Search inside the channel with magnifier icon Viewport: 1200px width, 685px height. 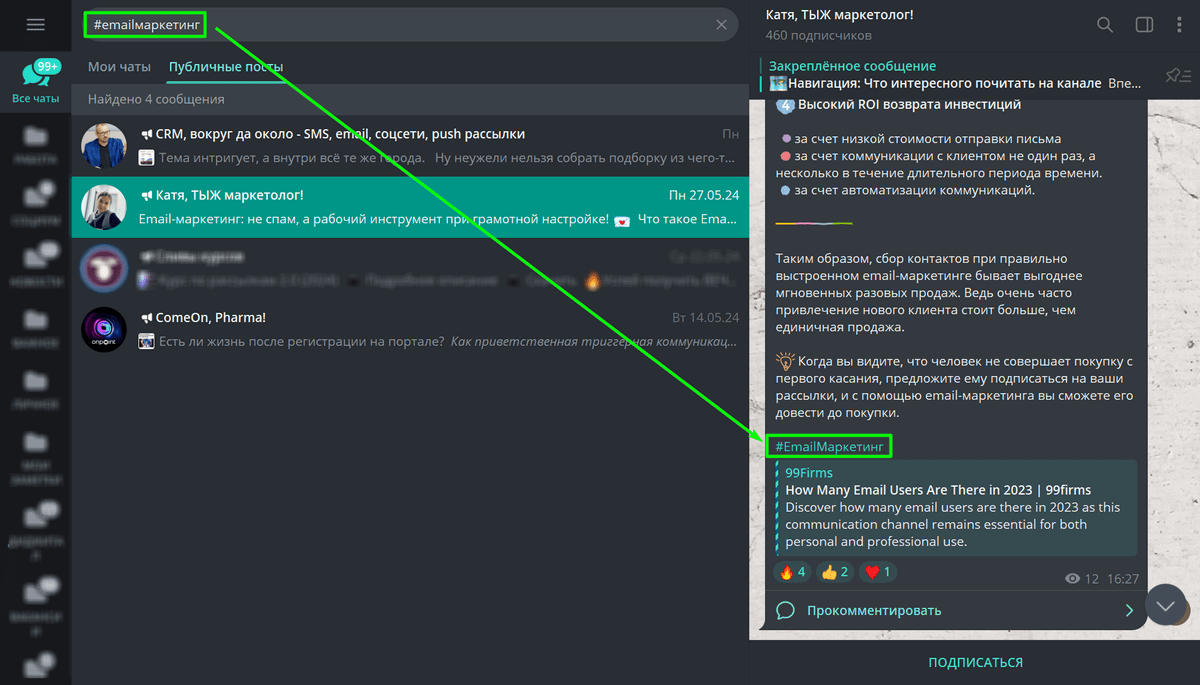coord(1105,25)
